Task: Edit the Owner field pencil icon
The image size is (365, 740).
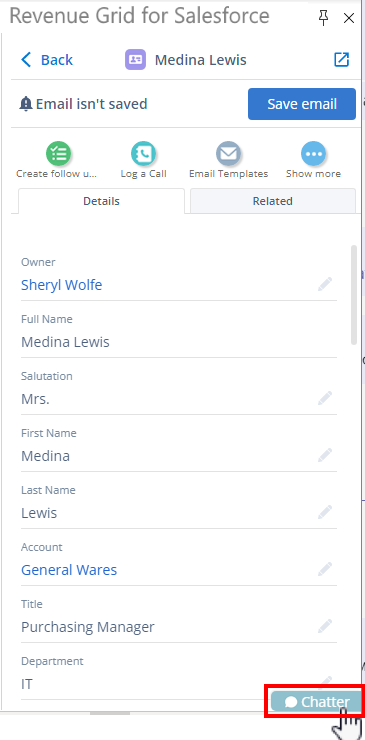Action: 325,285
